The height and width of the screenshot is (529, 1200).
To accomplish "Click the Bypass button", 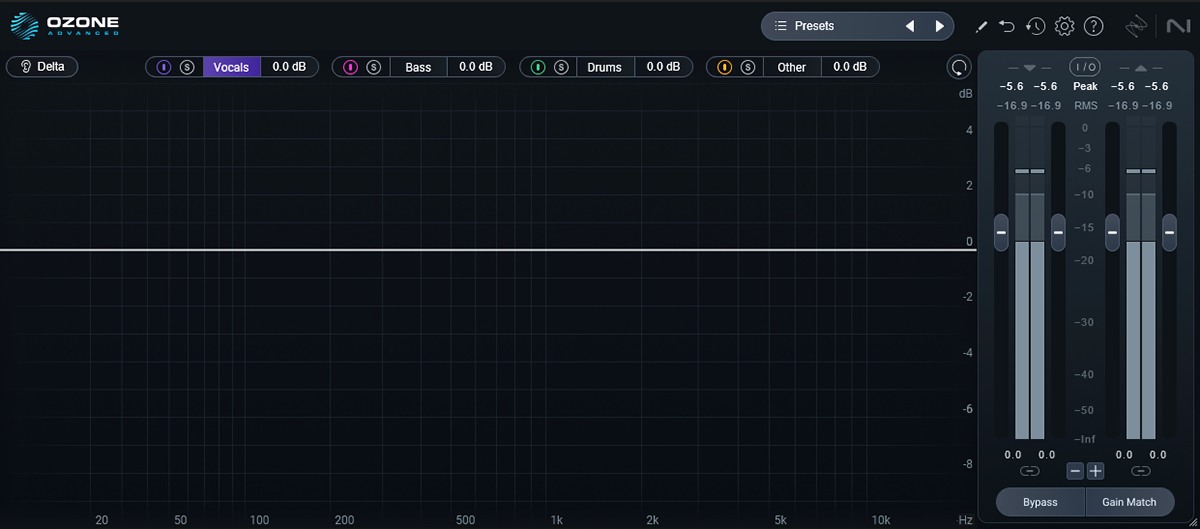I will coord(1040,502).
